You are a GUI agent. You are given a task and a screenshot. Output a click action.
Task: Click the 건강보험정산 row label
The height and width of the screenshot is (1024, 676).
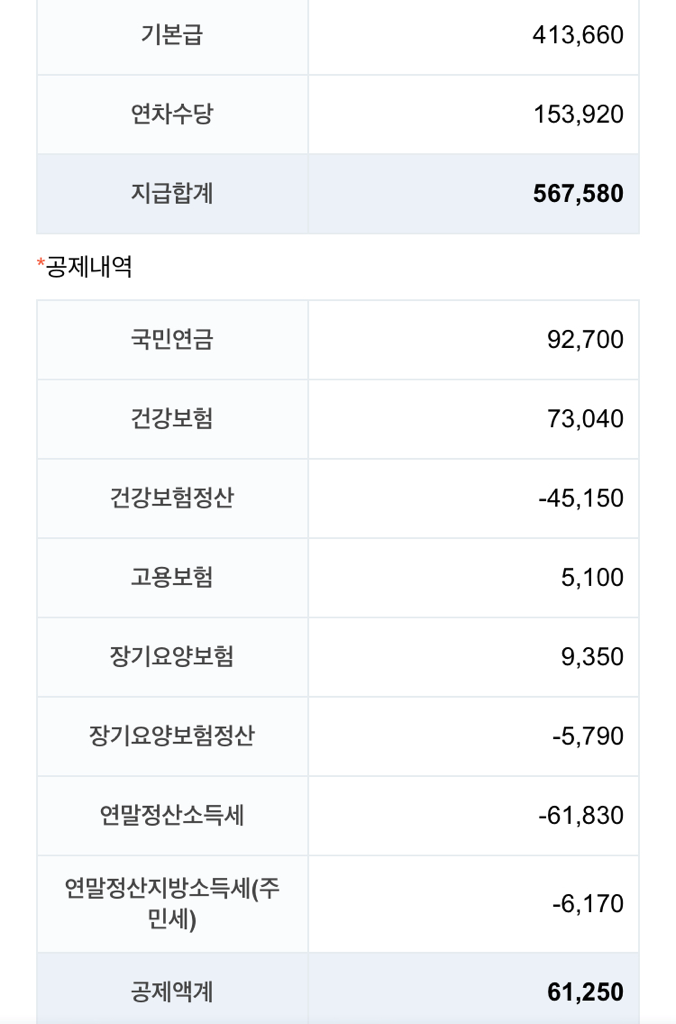point(172,497)
